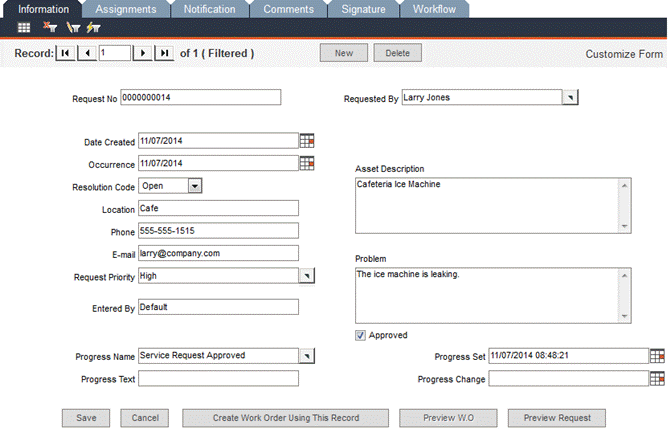Click the Progress Text input field

(x=218, y=378)
